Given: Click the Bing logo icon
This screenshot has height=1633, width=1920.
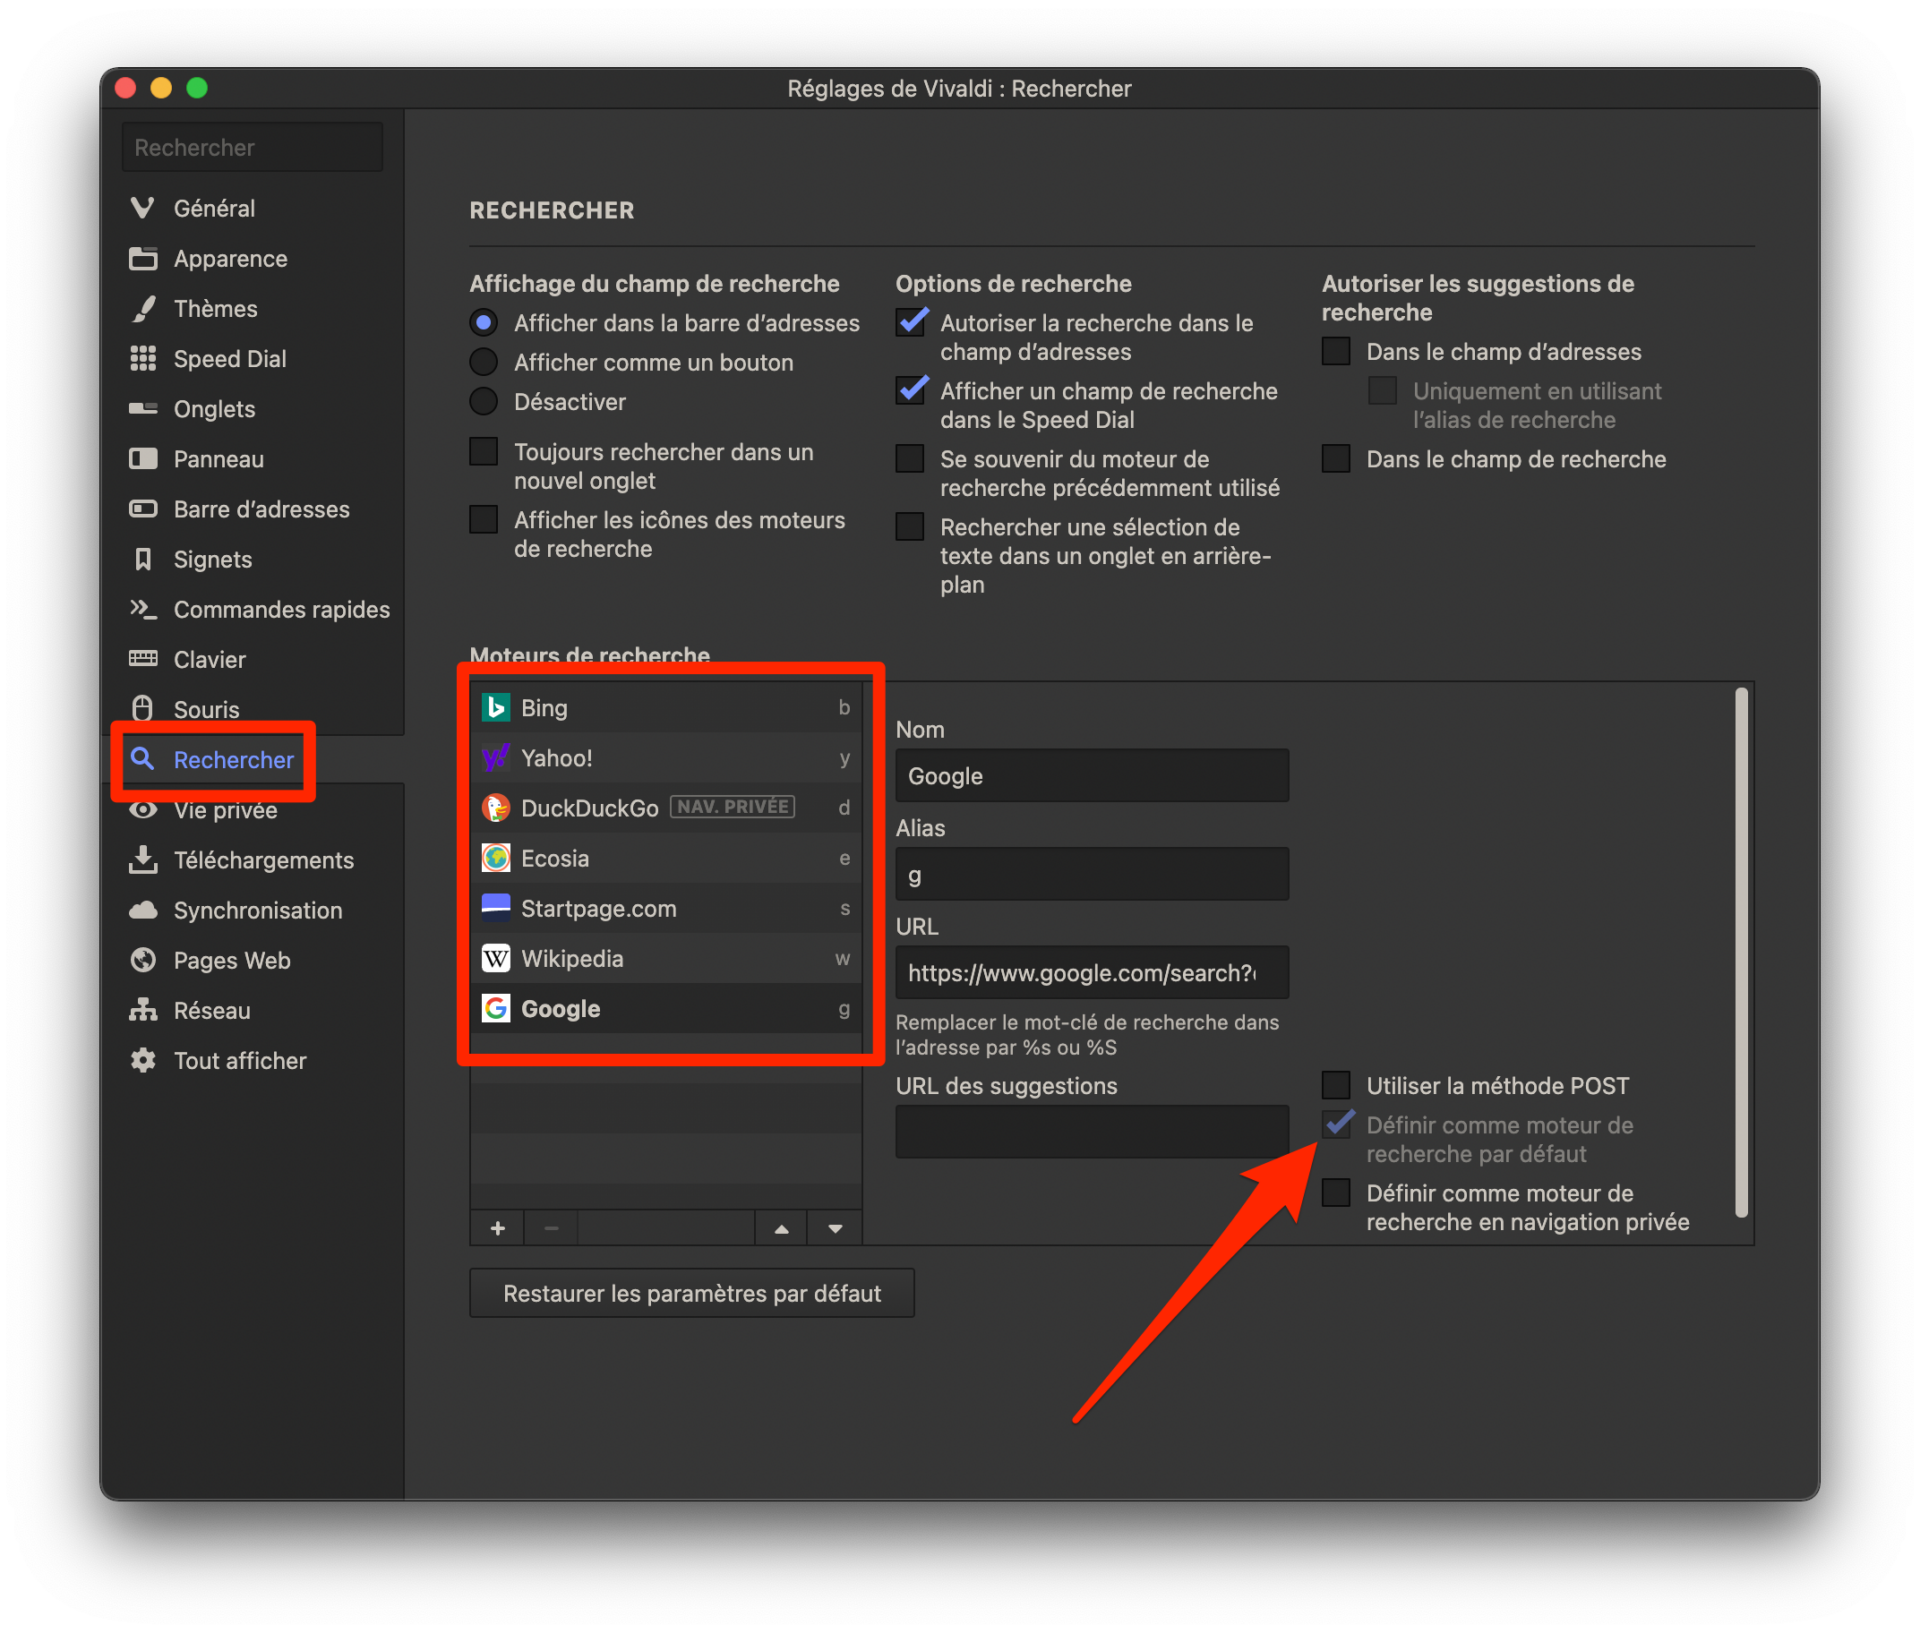Looking at the screenshot, I should click(496, 708).
